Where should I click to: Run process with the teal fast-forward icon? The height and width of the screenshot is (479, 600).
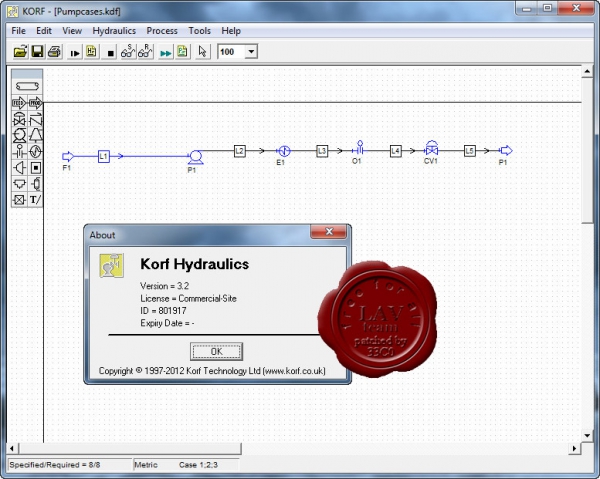(x=165, y=53)
